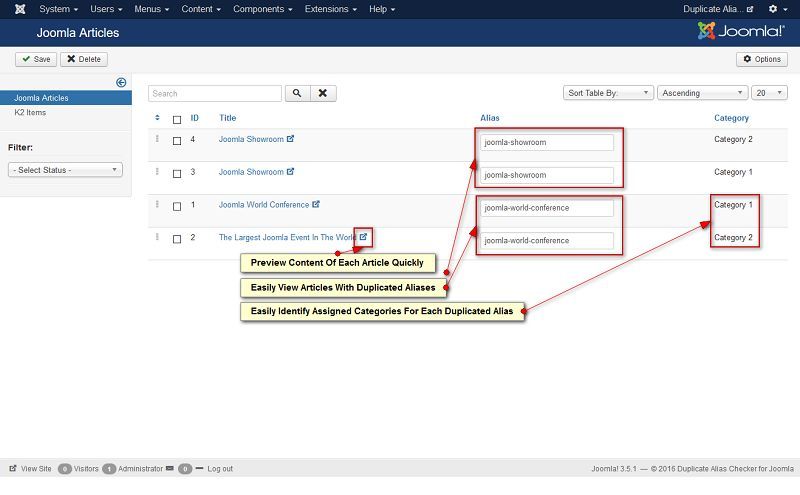Click the messages envelope icon in the footer
This screenshot has height=495, width=800.
click(x=169, y=468)
